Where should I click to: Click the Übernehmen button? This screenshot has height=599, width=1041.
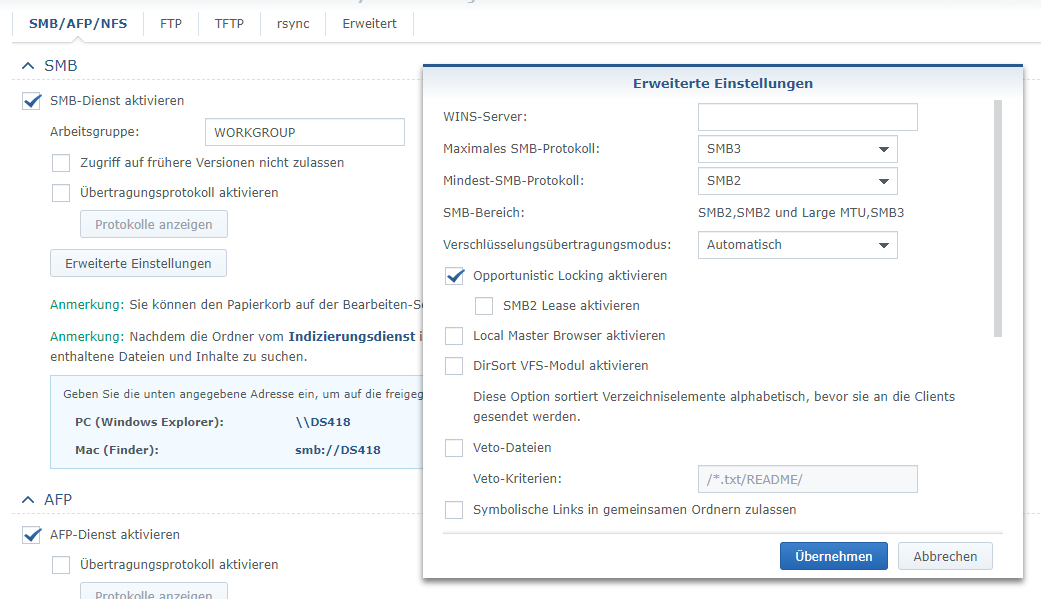pyautogui.click(x=833, y=556)
